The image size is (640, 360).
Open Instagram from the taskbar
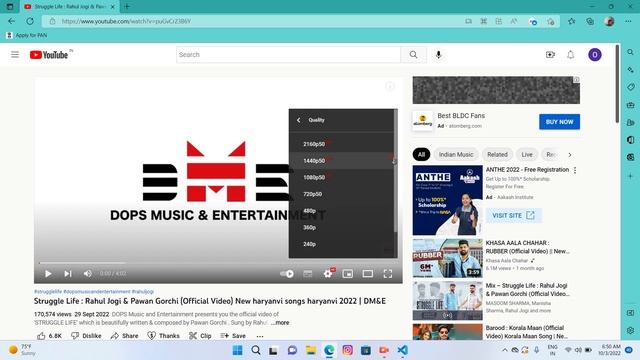coord(347,350)
